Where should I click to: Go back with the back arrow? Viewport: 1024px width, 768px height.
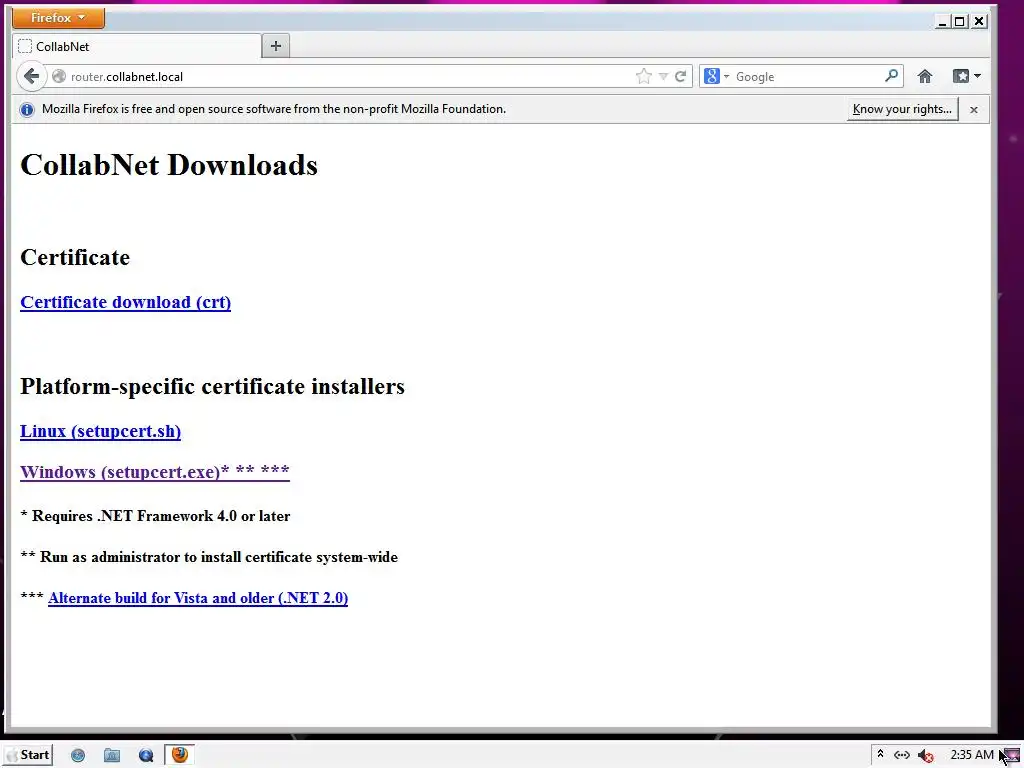tap(31, 76)
